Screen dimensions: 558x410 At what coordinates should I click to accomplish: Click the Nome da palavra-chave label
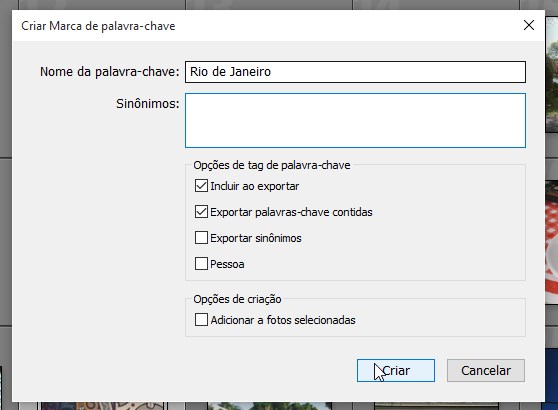[x=110, y=72]
